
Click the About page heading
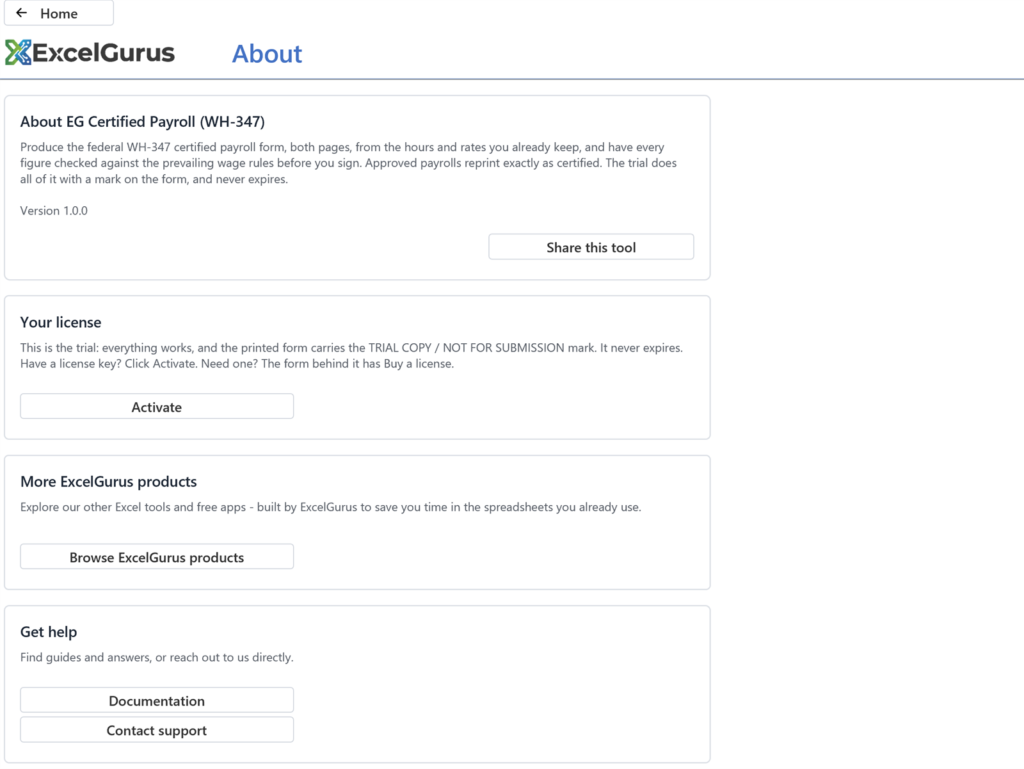267,54
